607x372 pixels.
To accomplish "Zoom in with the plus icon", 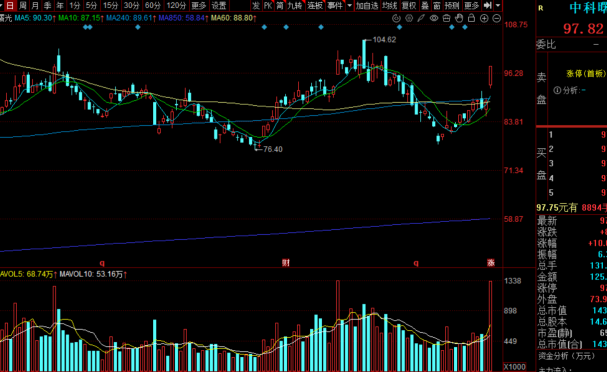I will click(x=484, y=18).
